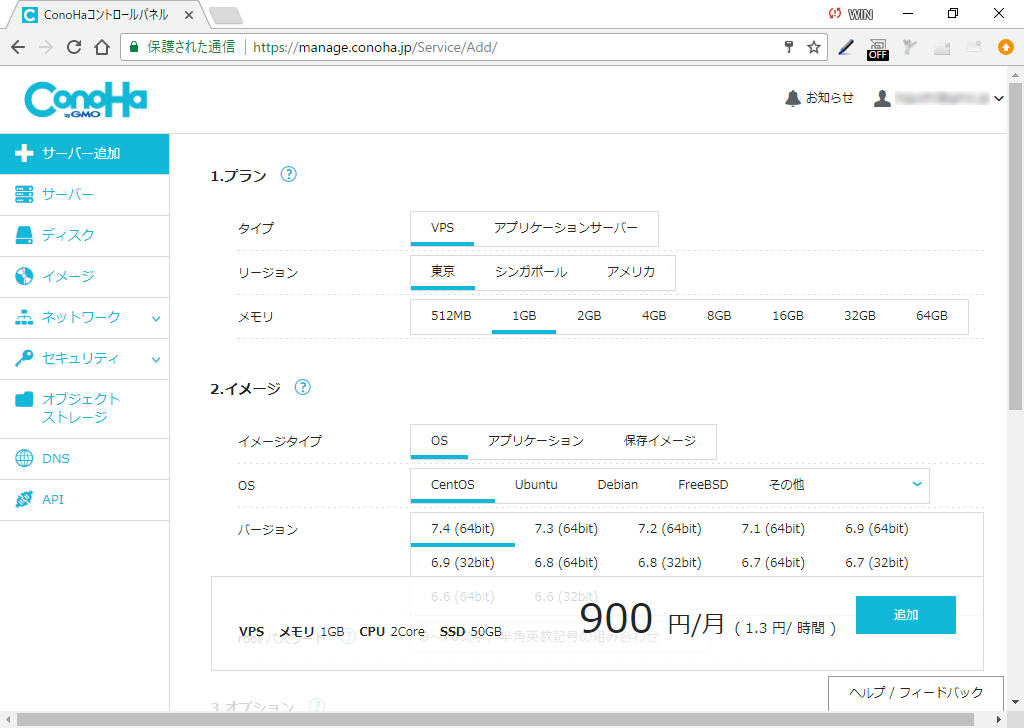Select シンガポール region
This screenshot has height=728, width=1024.
pos(531,272)
